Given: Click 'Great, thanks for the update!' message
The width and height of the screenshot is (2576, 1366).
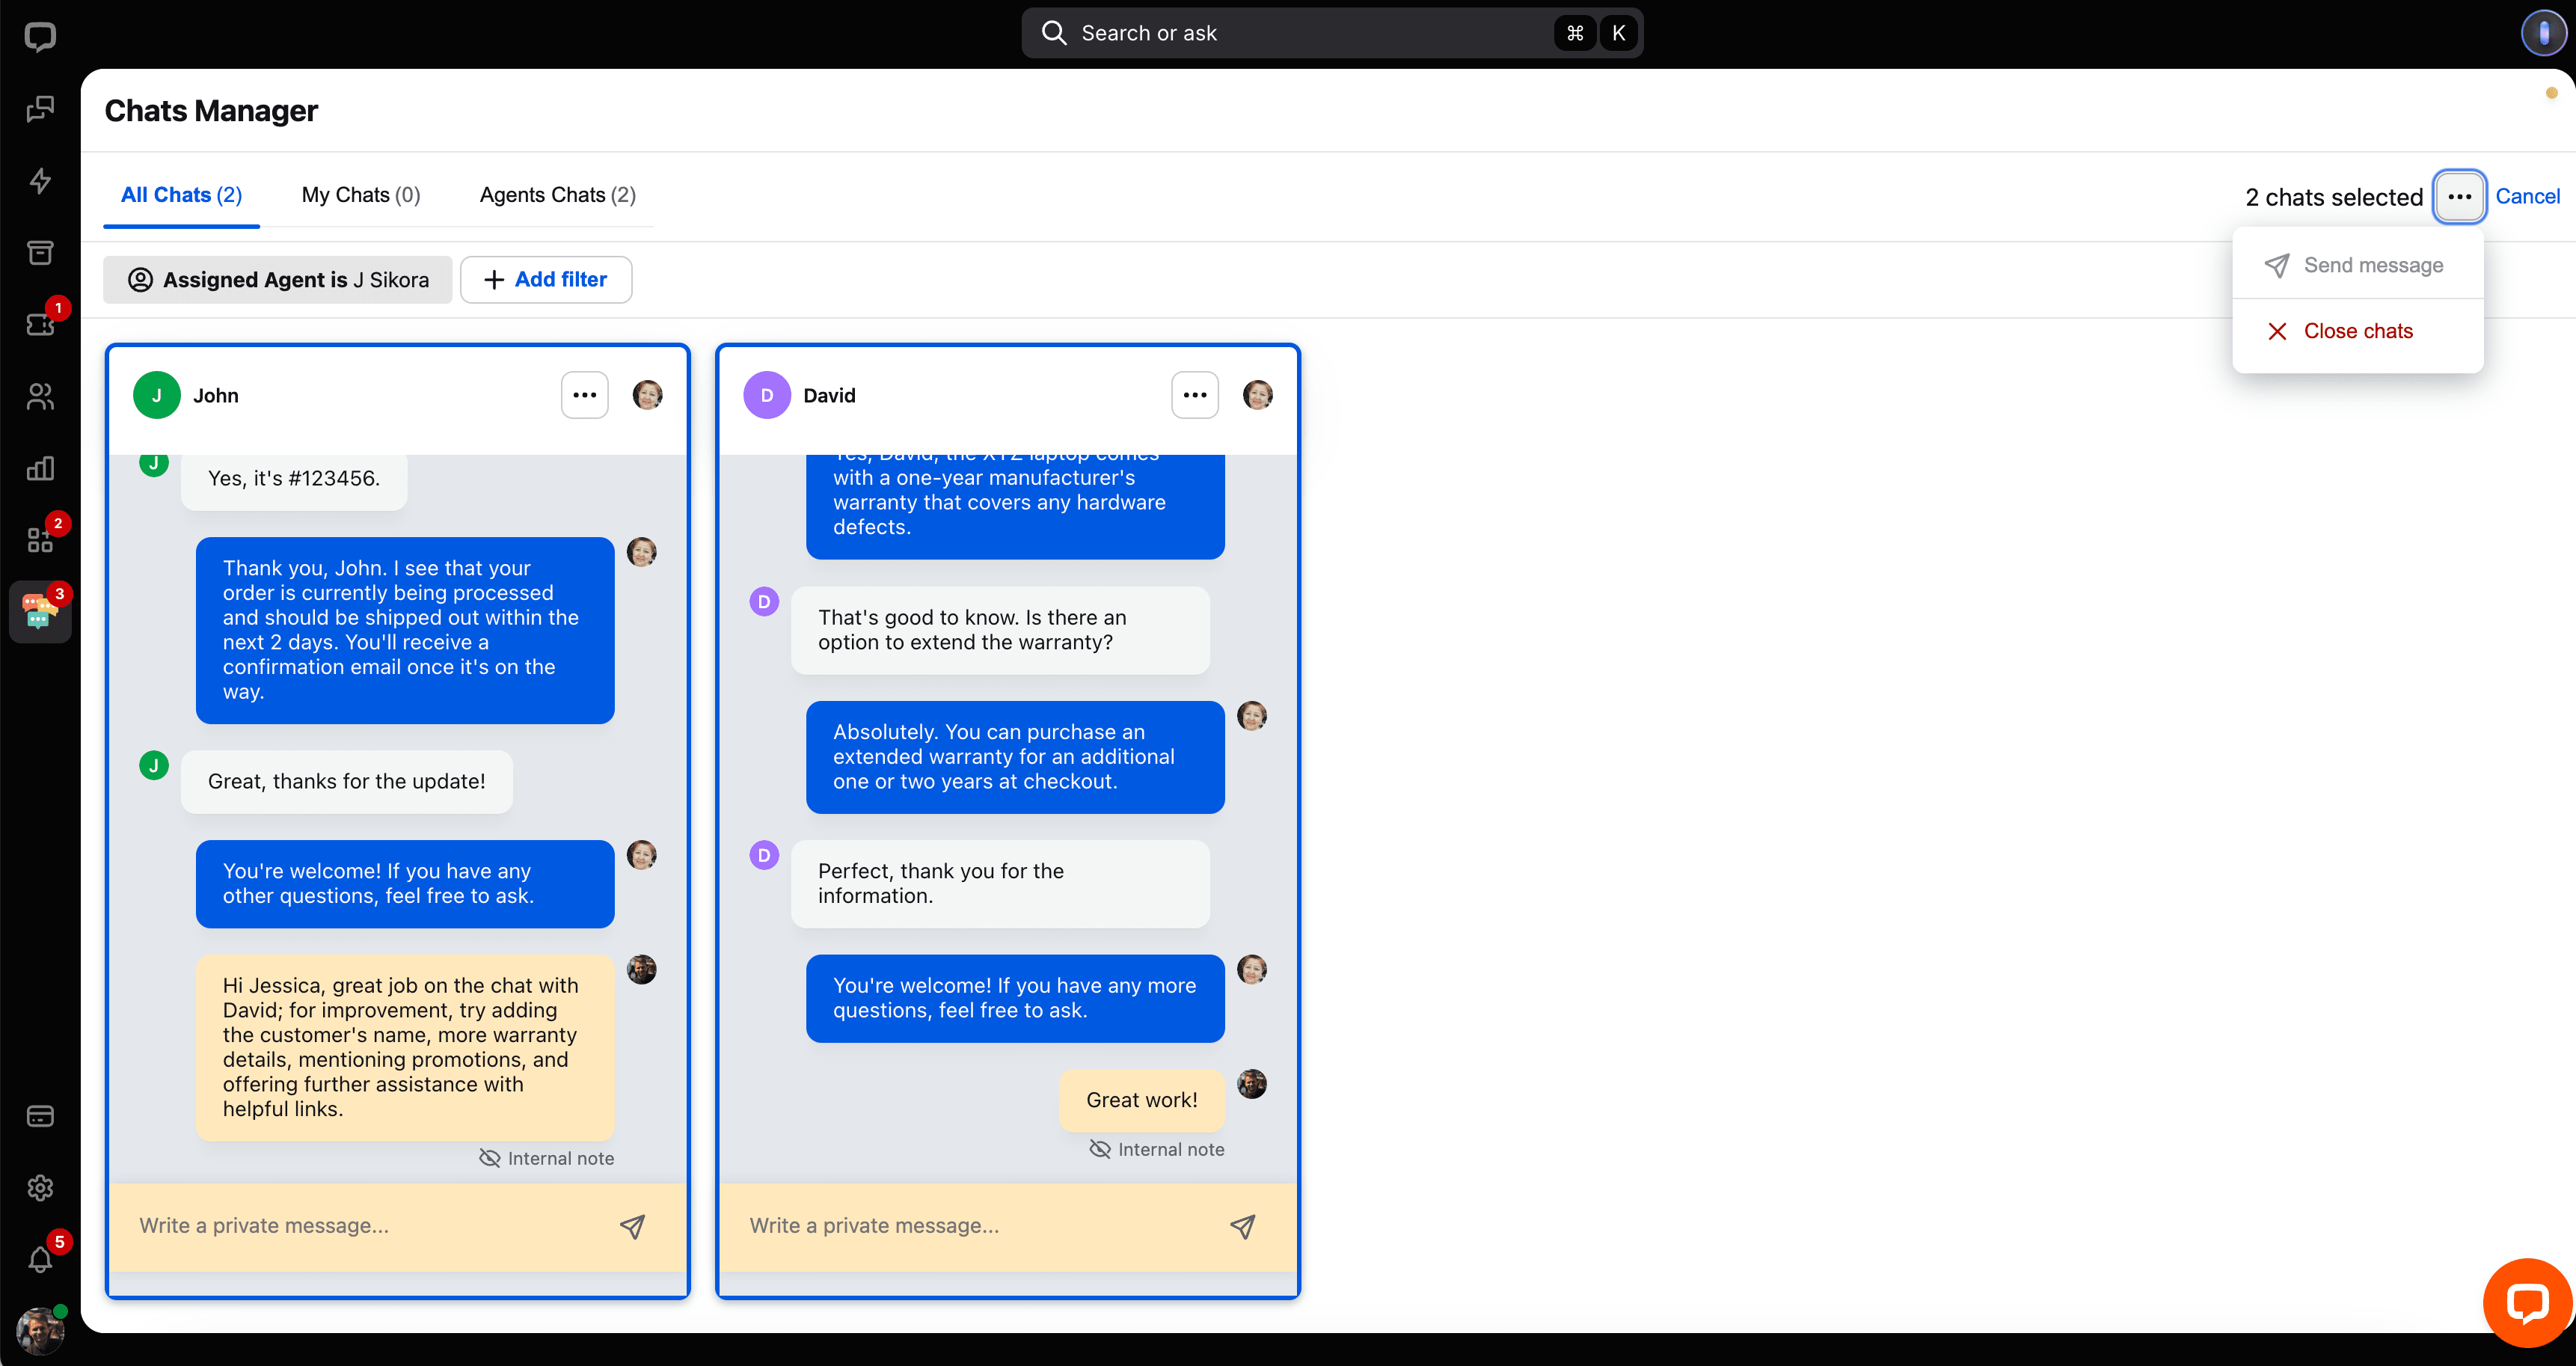Looking at the screenshot, I should coord(346,782).
